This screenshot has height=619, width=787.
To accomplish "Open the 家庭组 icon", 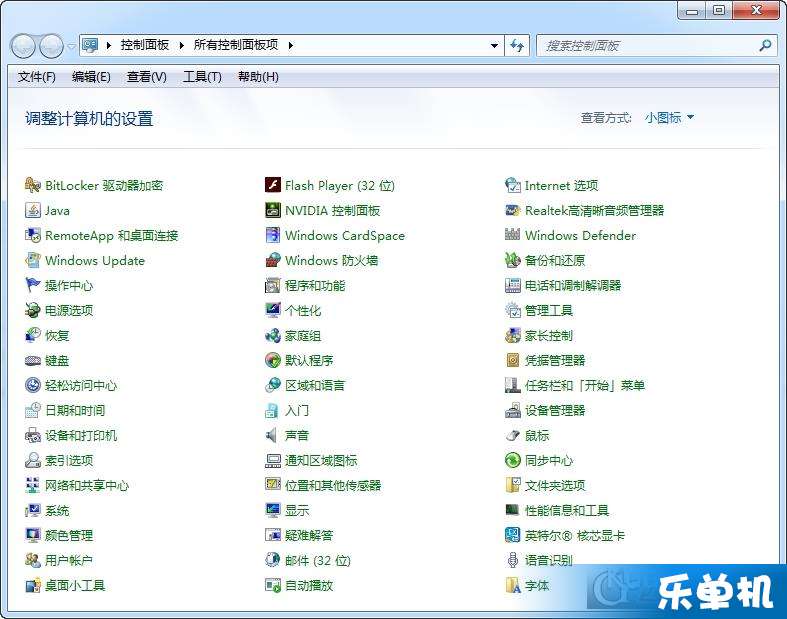I will click(273, 335).
